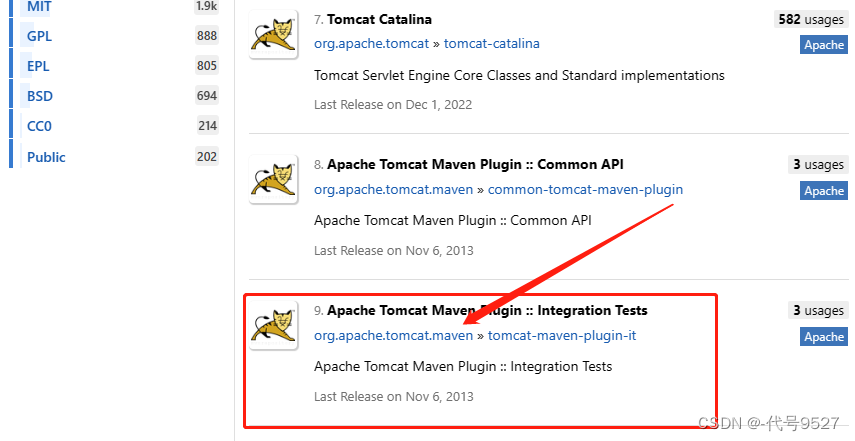The image size is (855, 441).
Task: Filter by EPL license
Action: click(x=39, y=66)
